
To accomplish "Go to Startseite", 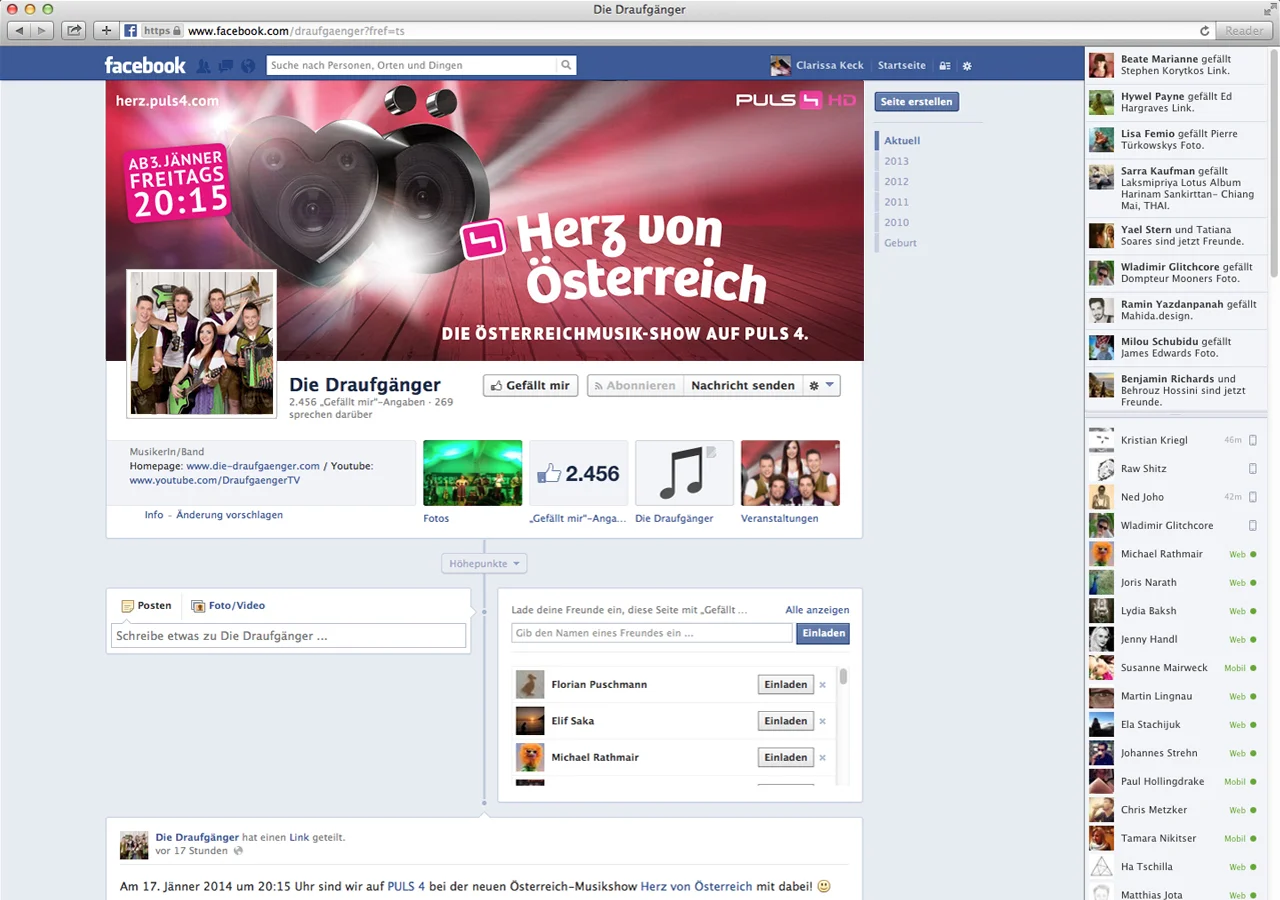I will (x=902, y=65).
